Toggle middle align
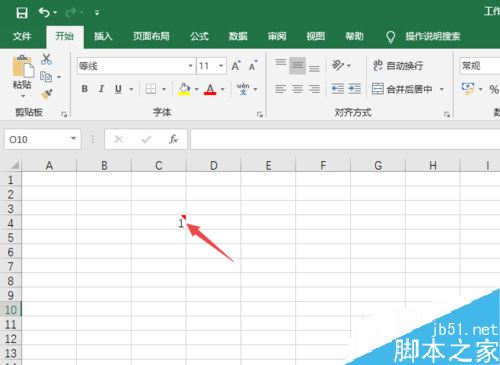Screen dimensions: 500x365 297,66
